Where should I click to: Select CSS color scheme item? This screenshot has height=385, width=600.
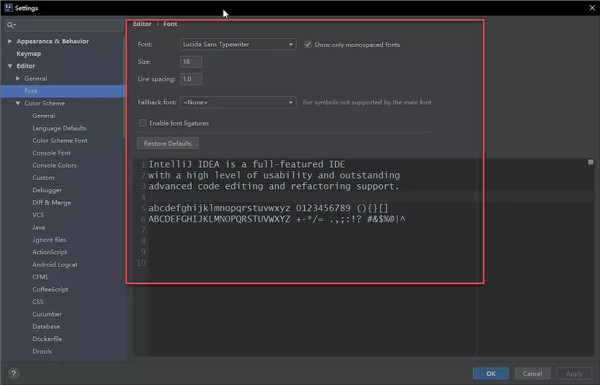(x=38, y=302)
